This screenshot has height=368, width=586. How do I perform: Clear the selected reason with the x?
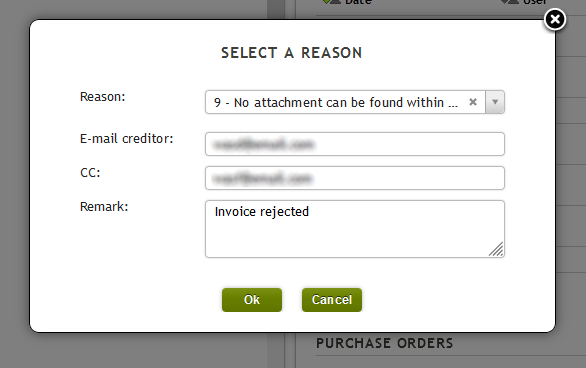473,102
